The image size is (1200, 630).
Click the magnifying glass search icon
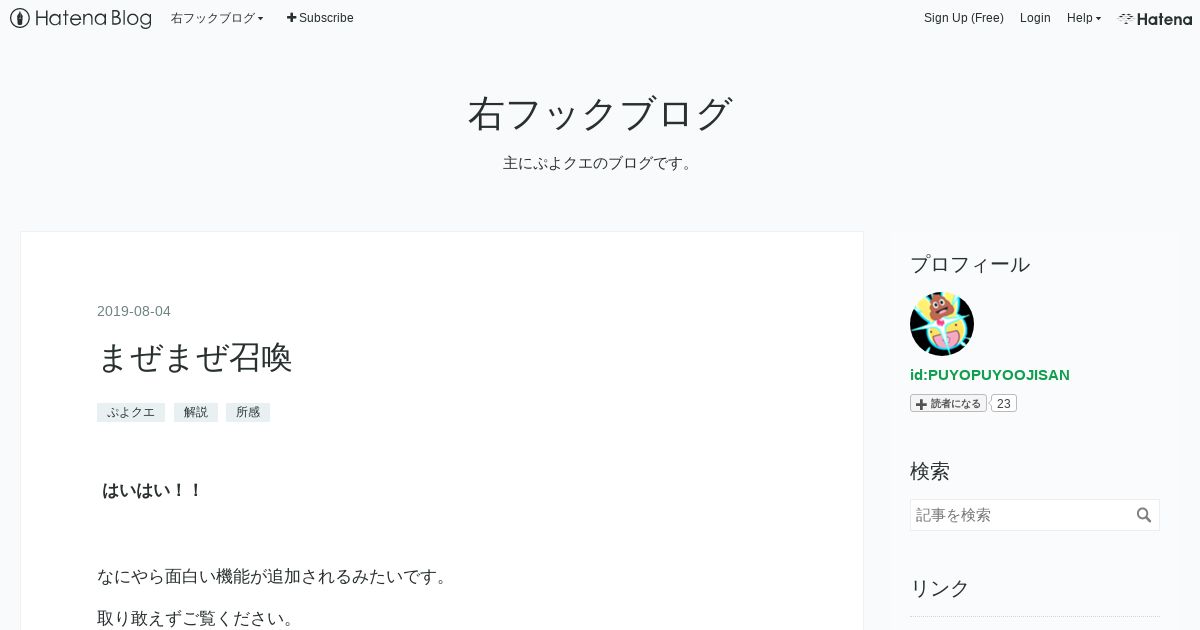tap(1145, 515)
